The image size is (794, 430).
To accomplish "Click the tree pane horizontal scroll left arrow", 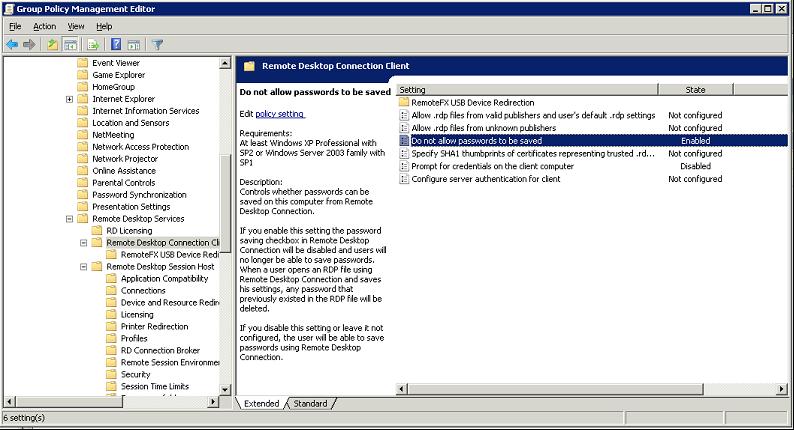I will (x=9, y=402).
